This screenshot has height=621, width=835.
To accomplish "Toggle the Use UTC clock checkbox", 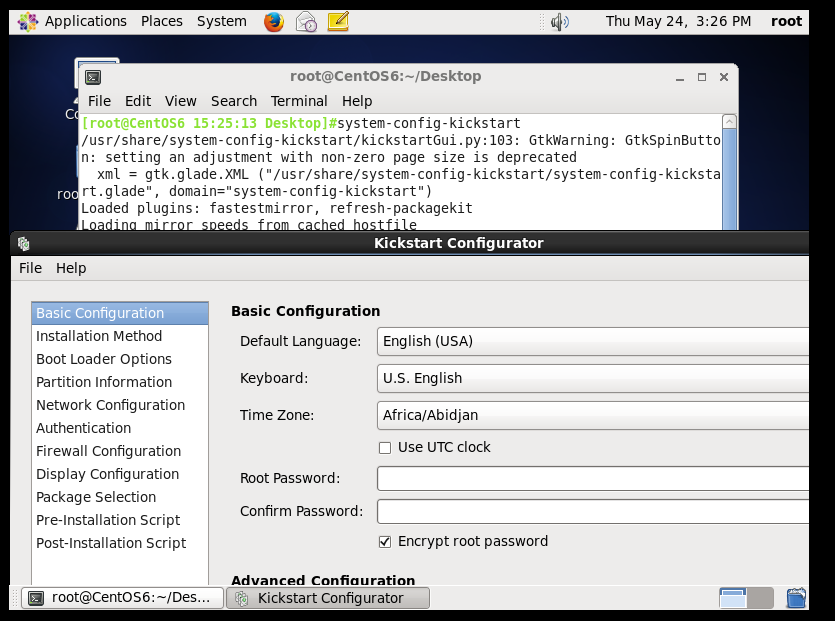I will tap(385, 448).
